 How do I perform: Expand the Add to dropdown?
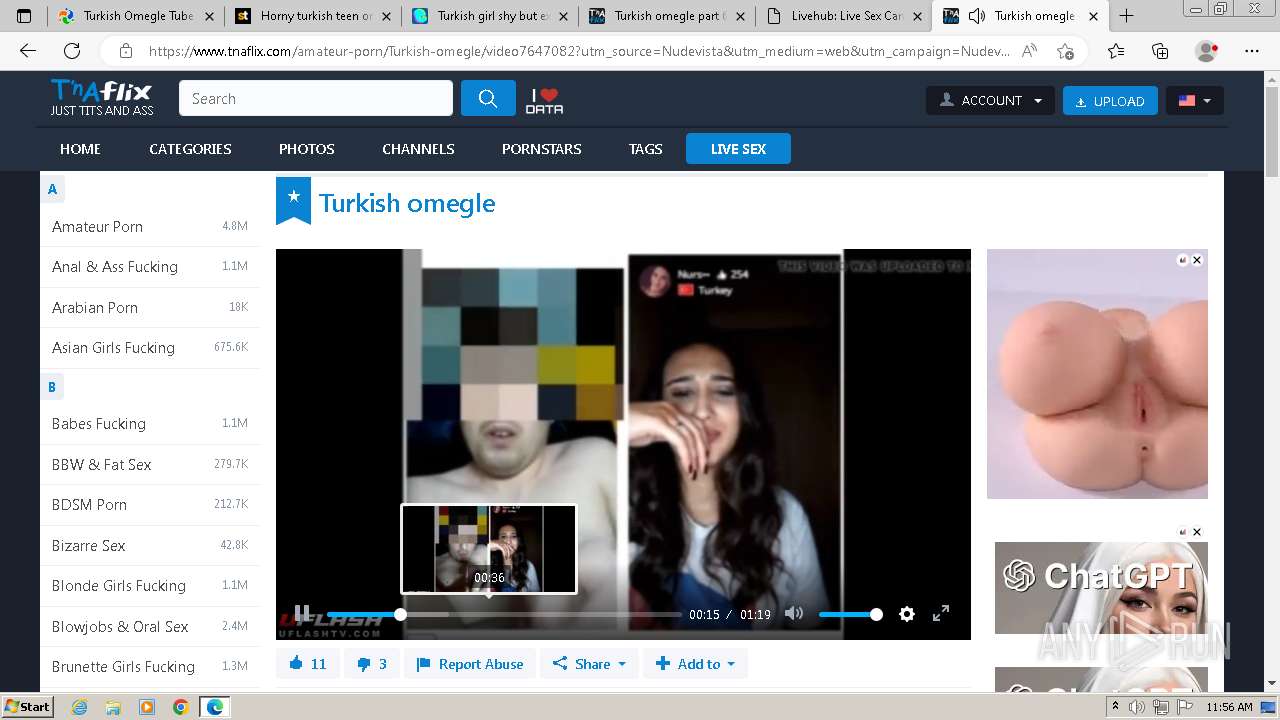click(x=695, y=664)
